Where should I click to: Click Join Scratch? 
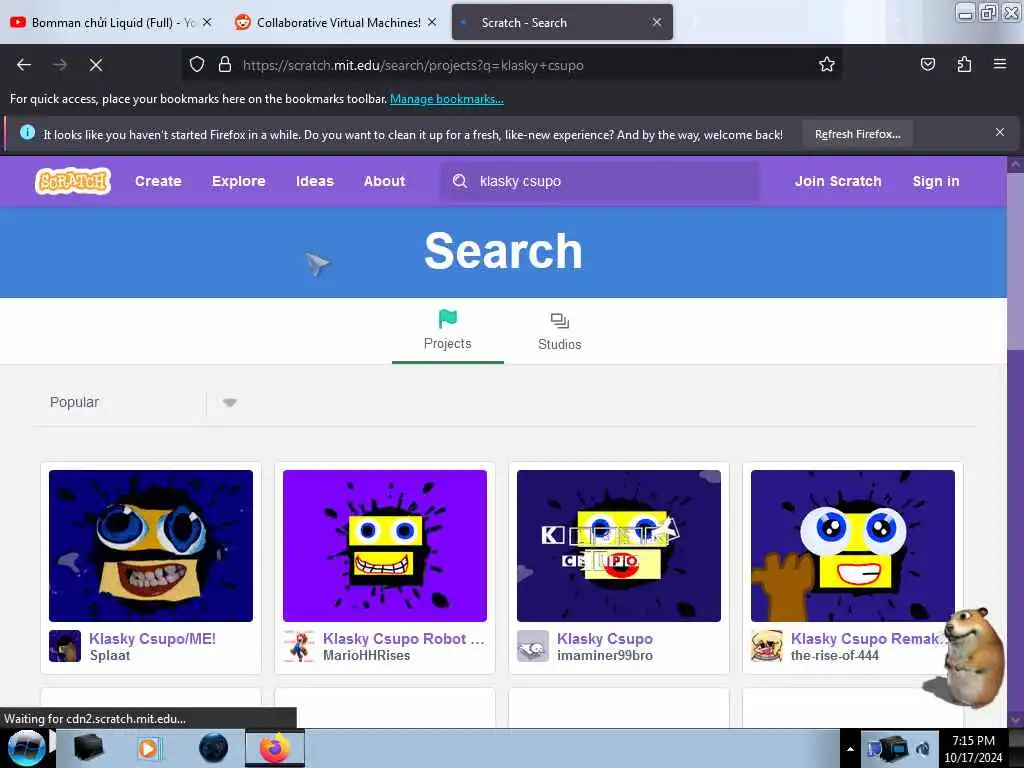pyautogui.click(x=838, y=182)
